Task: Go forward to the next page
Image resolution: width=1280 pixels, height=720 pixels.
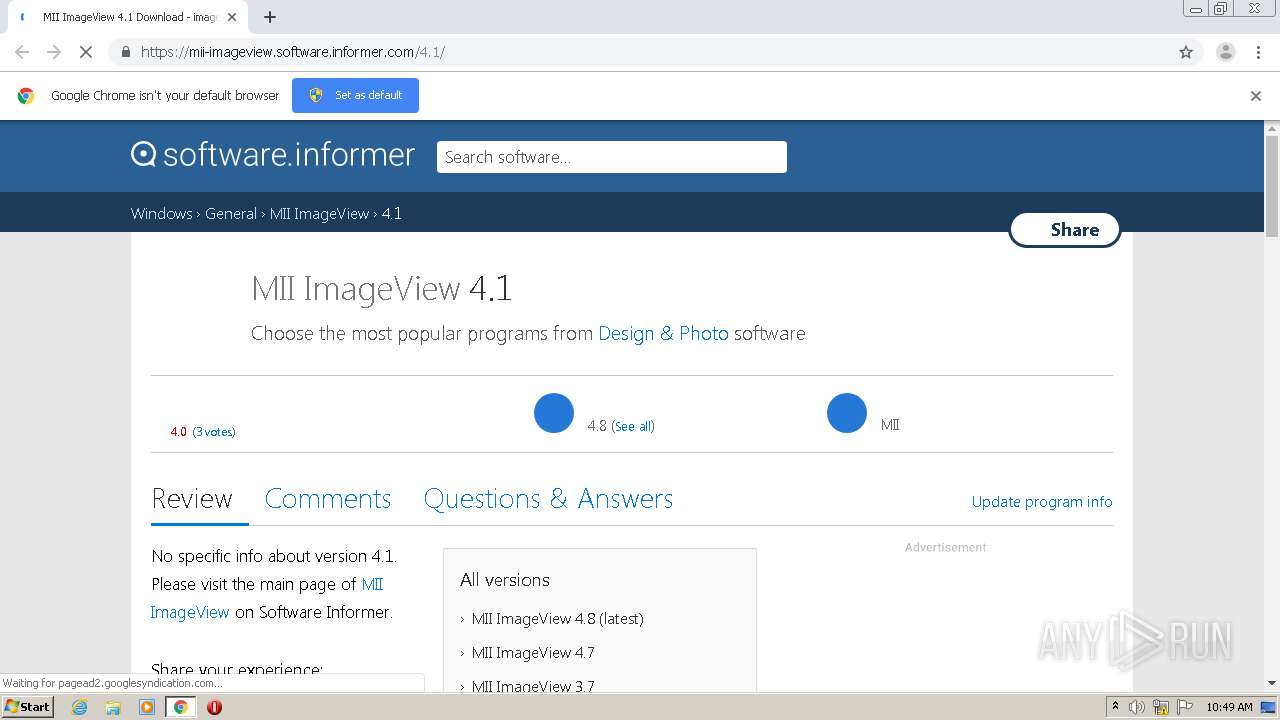Action: point(54,52)
